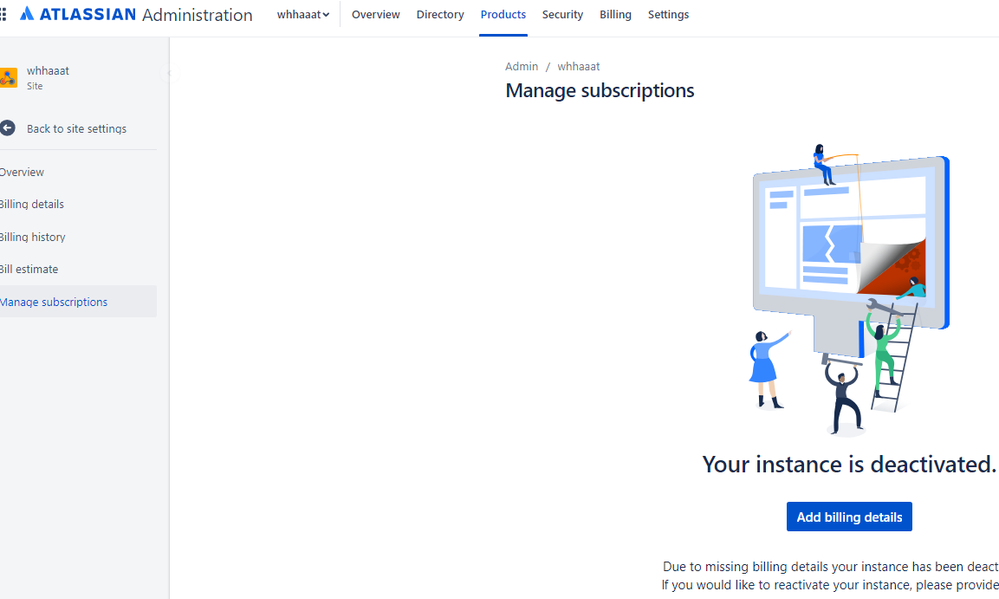Collapse the left sidebar panel
This screenshot has height=599, width=999.
(x=170, y=72)
